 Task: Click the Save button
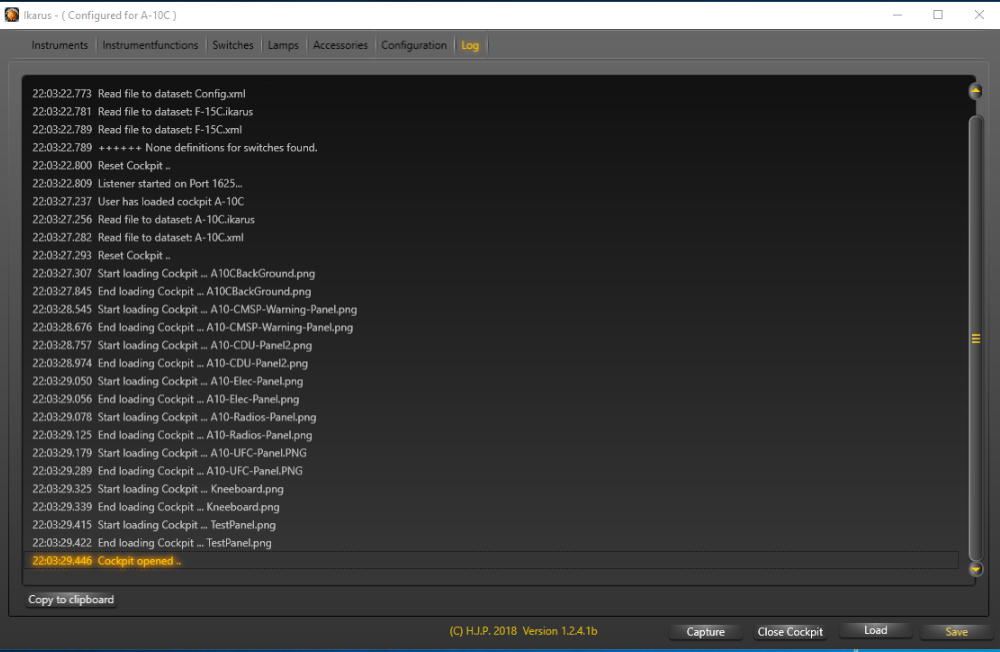tap(956, 632)
